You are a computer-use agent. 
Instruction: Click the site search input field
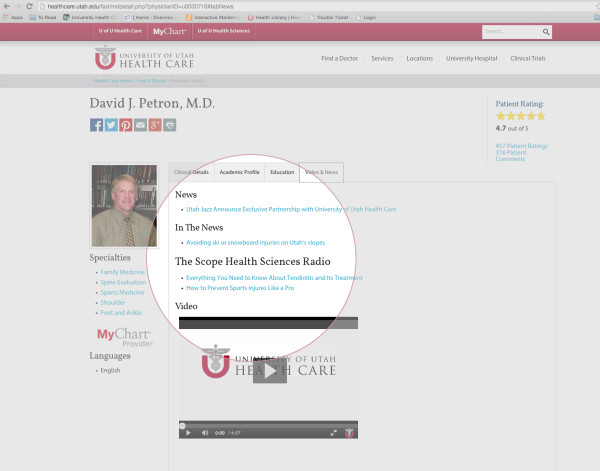click(x=511, y=32)
